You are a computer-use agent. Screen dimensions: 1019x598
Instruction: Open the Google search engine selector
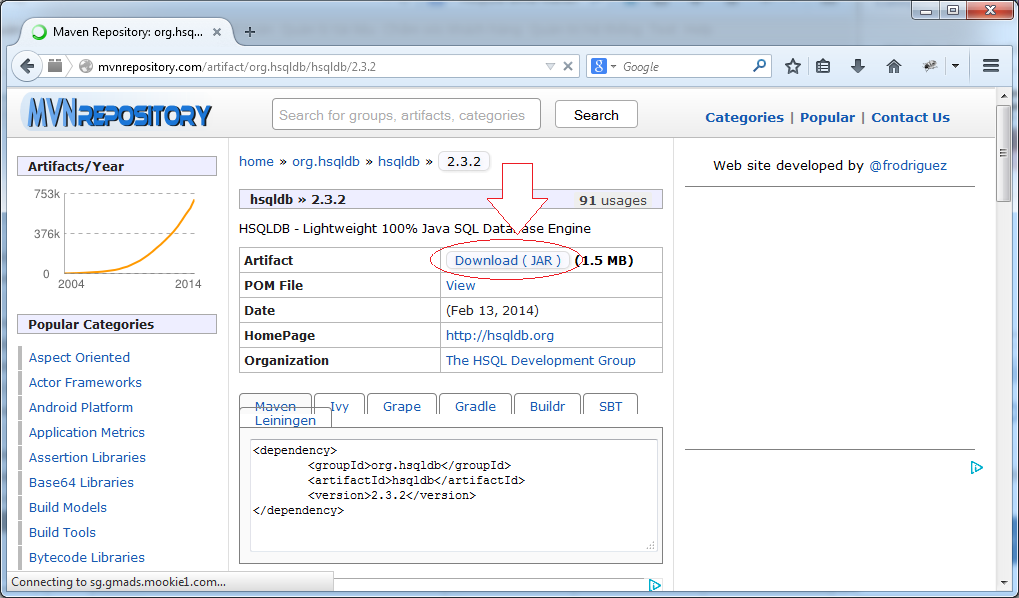point(602,66)
